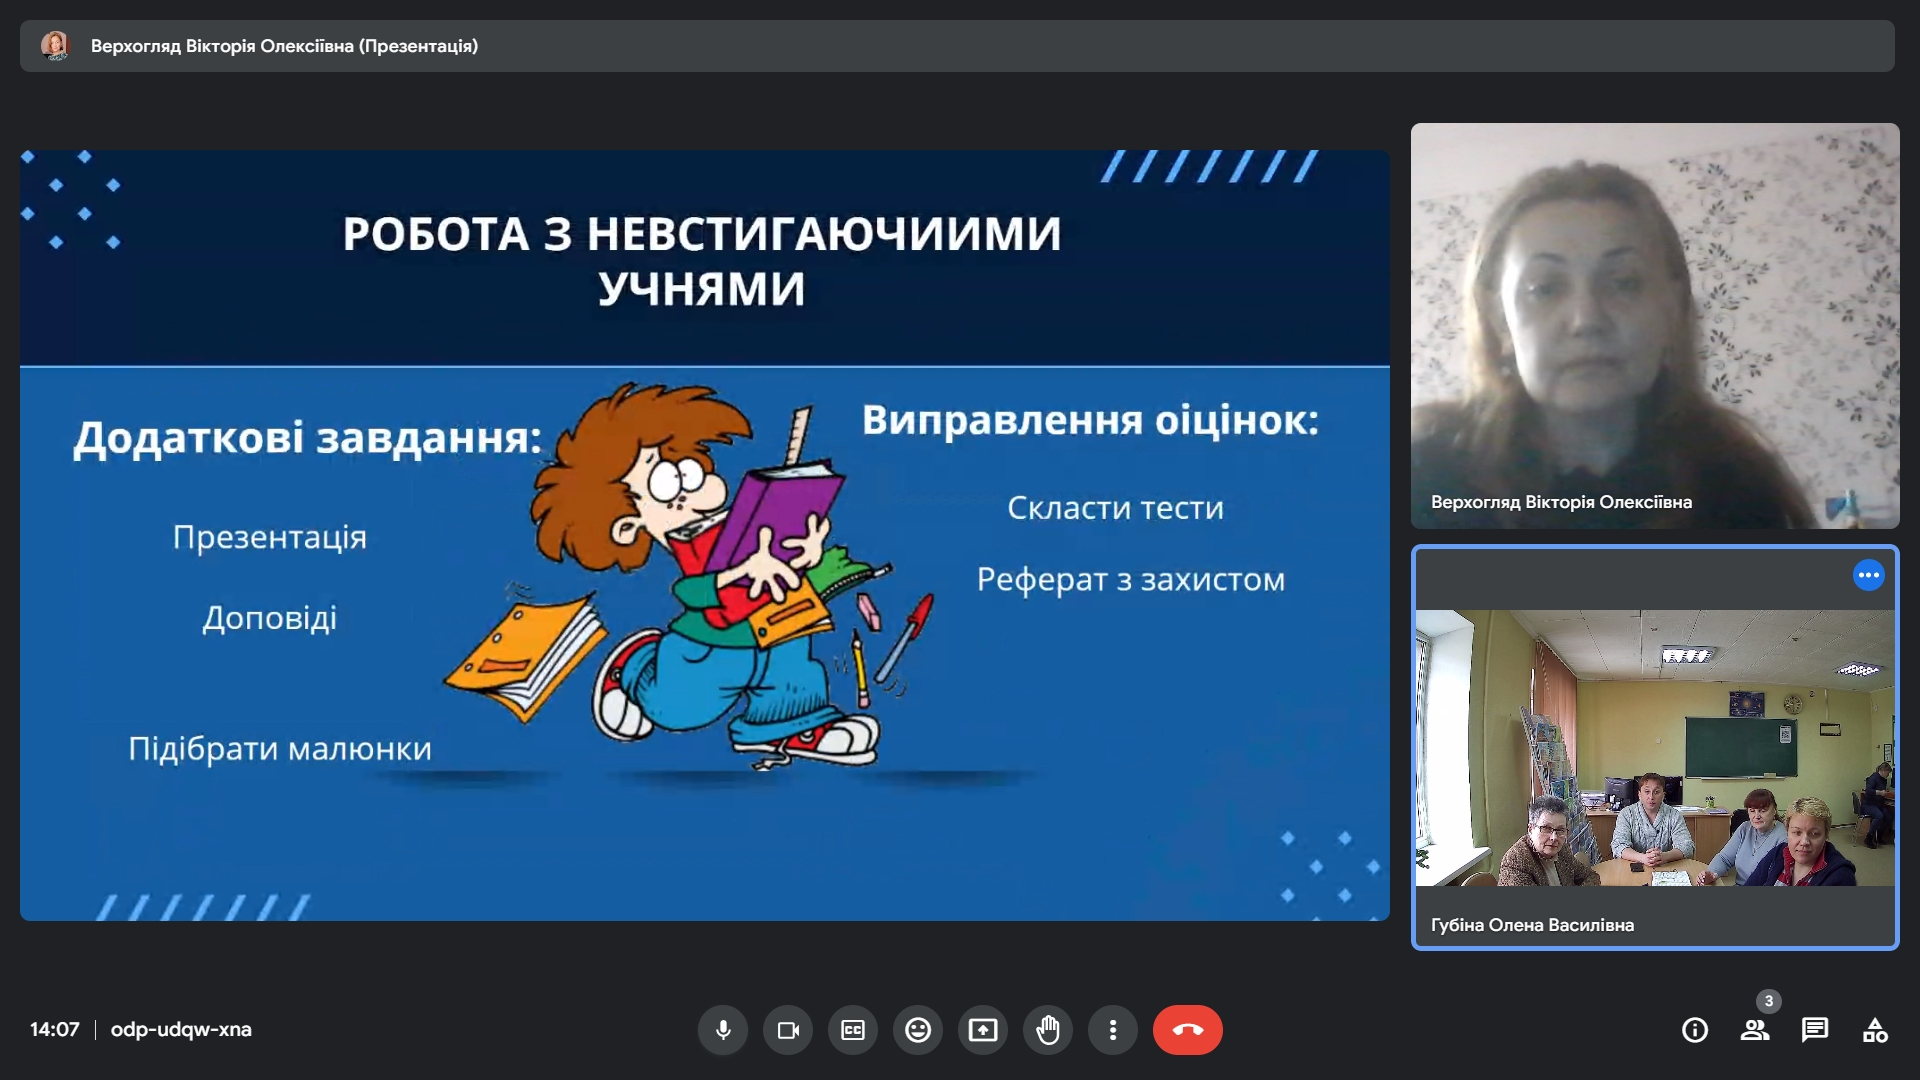This screenshot has width=1920, height=1080.
Task: Click name label Верхогляд Вікторія Олексіївна on tile
Action: point(1561,502)
